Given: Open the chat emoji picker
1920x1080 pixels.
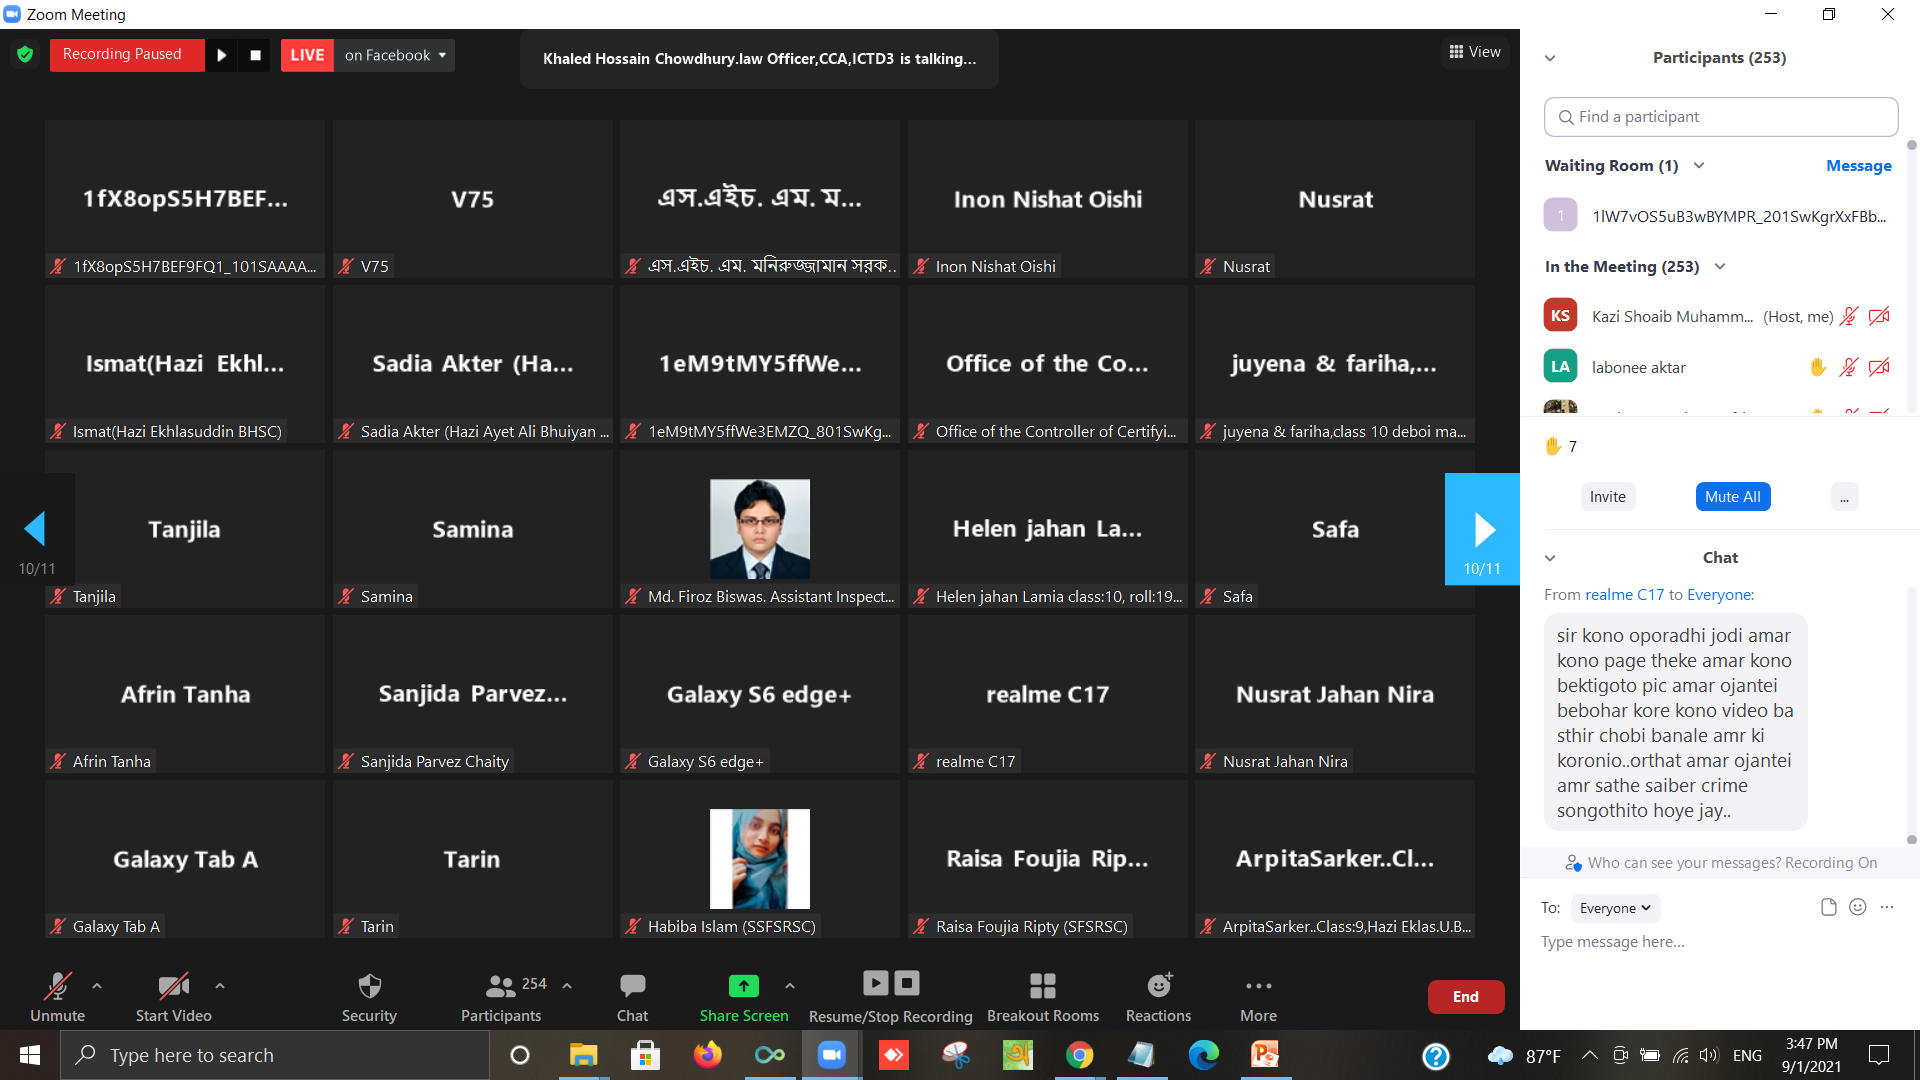Looking at the screenshot, I should click(1857, 907).
